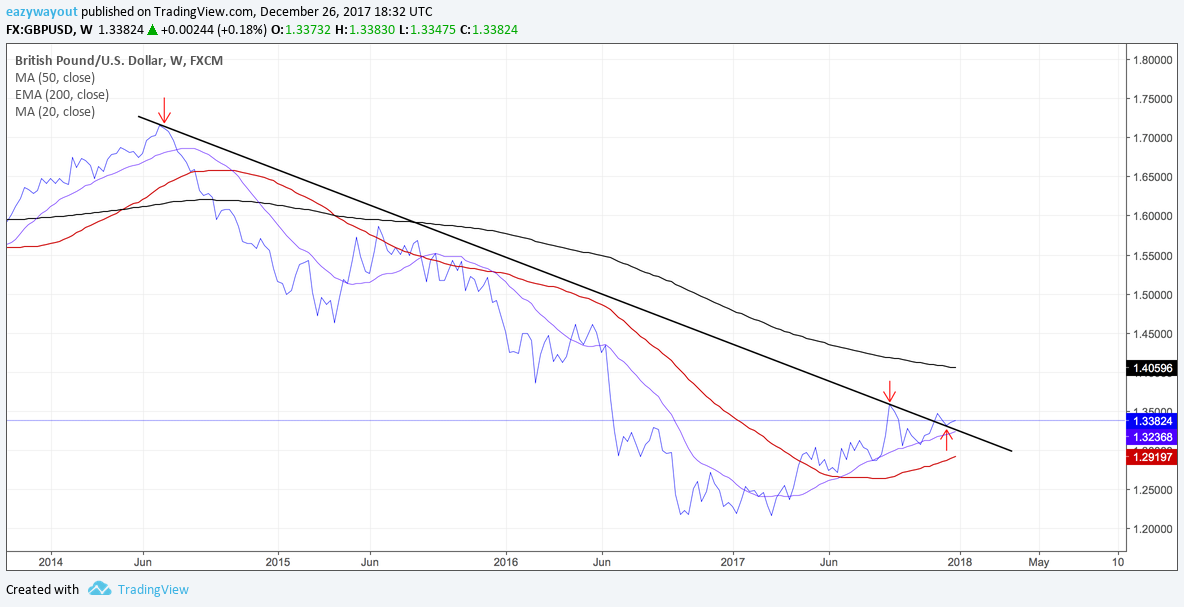
Task: Click the 1.50000 price axis label
Action: pos(1151,295)
